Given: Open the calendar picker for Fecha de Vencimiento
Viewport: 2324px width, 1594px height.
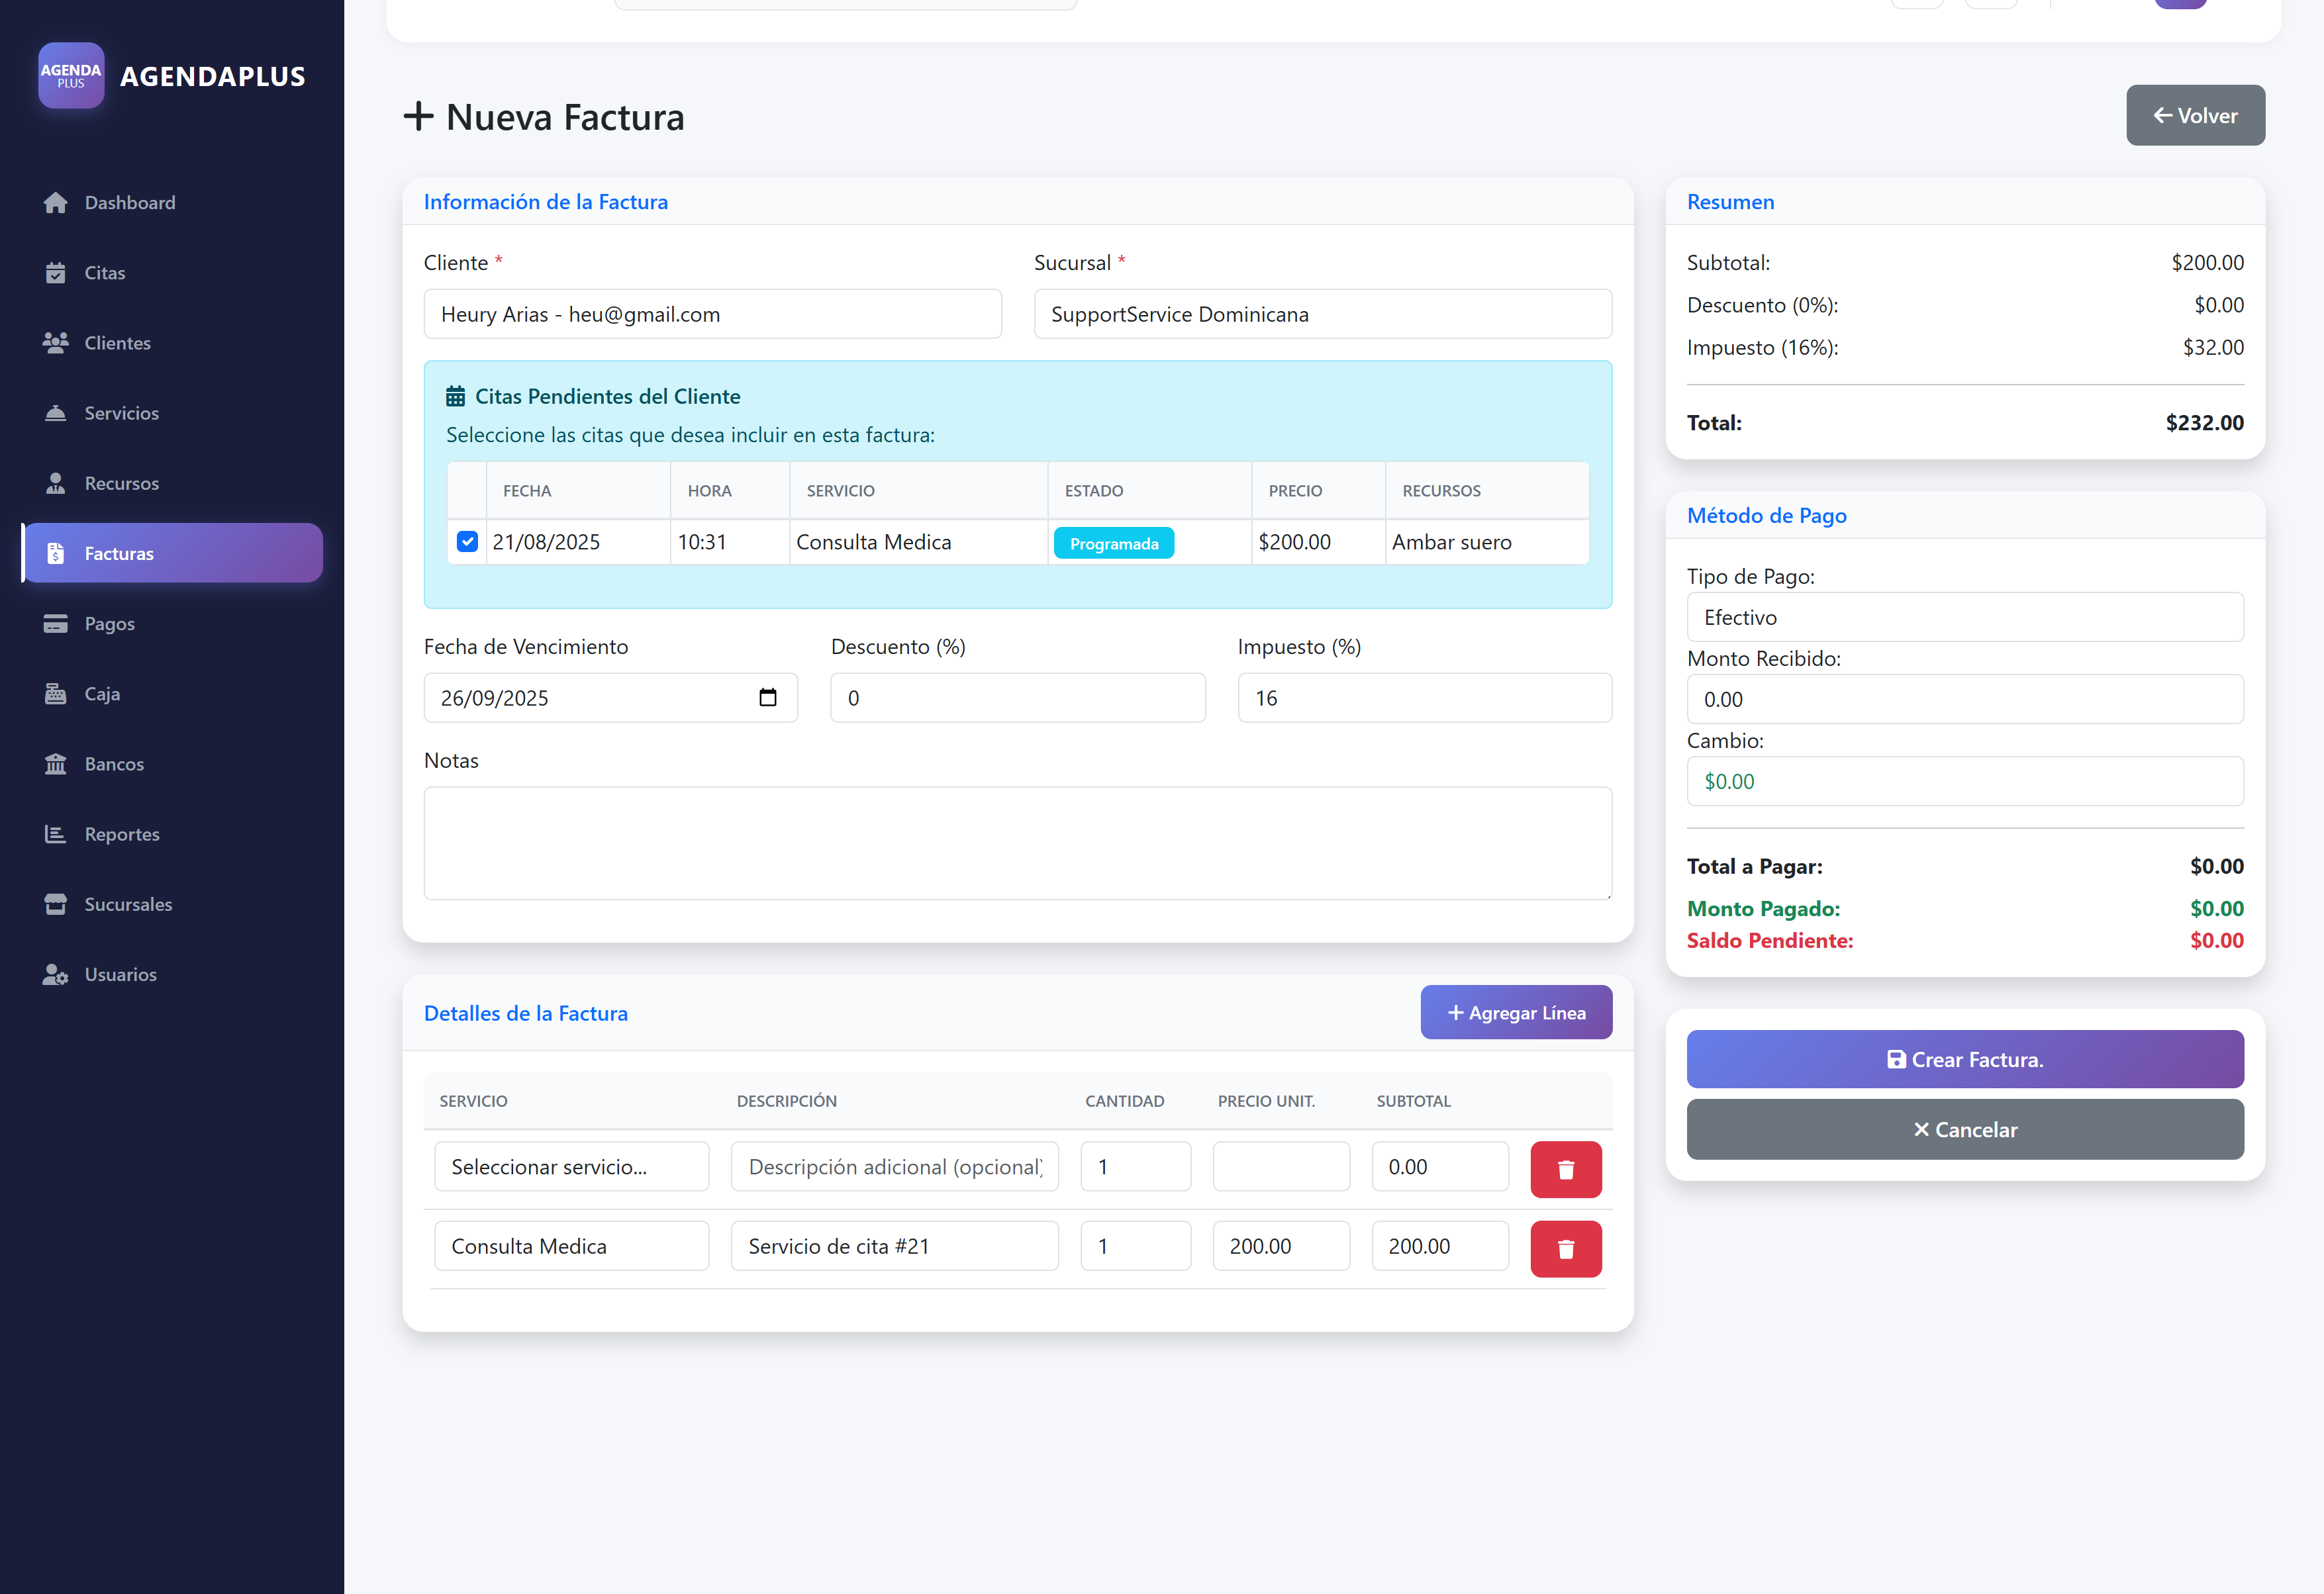Looking at the screenshot, I should (767, 698).
